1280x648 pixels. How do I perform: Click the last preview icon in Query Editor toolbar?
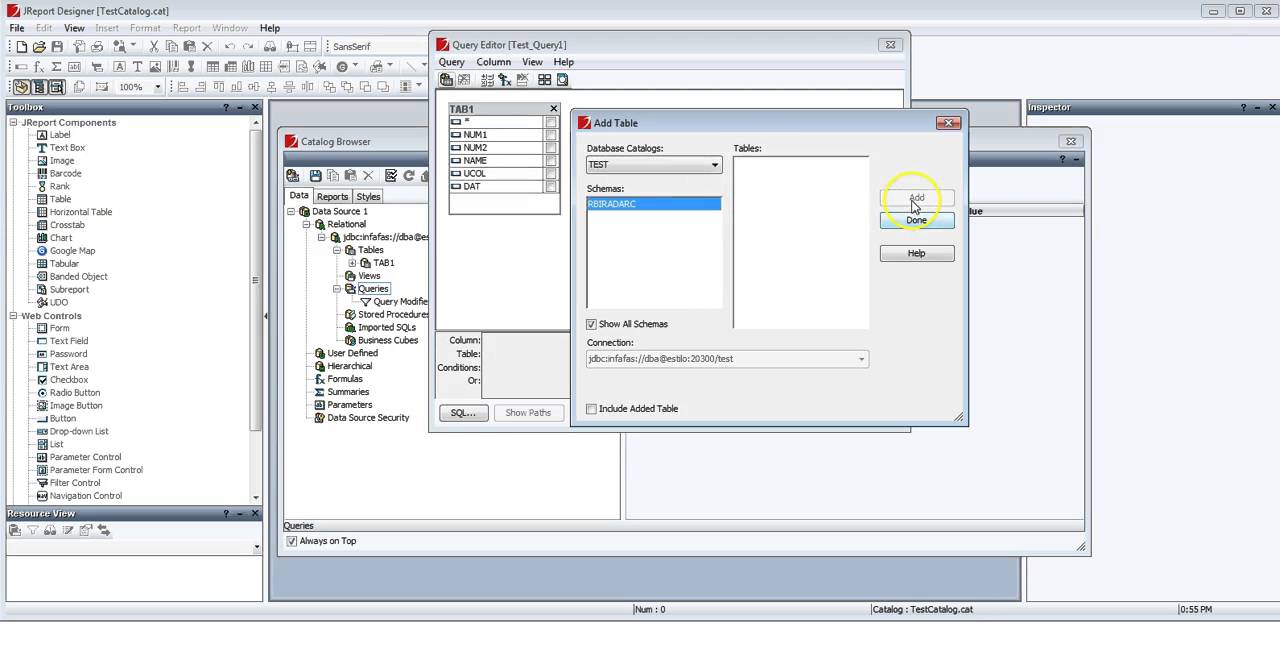pyautogui.click(x=563, y=80)
